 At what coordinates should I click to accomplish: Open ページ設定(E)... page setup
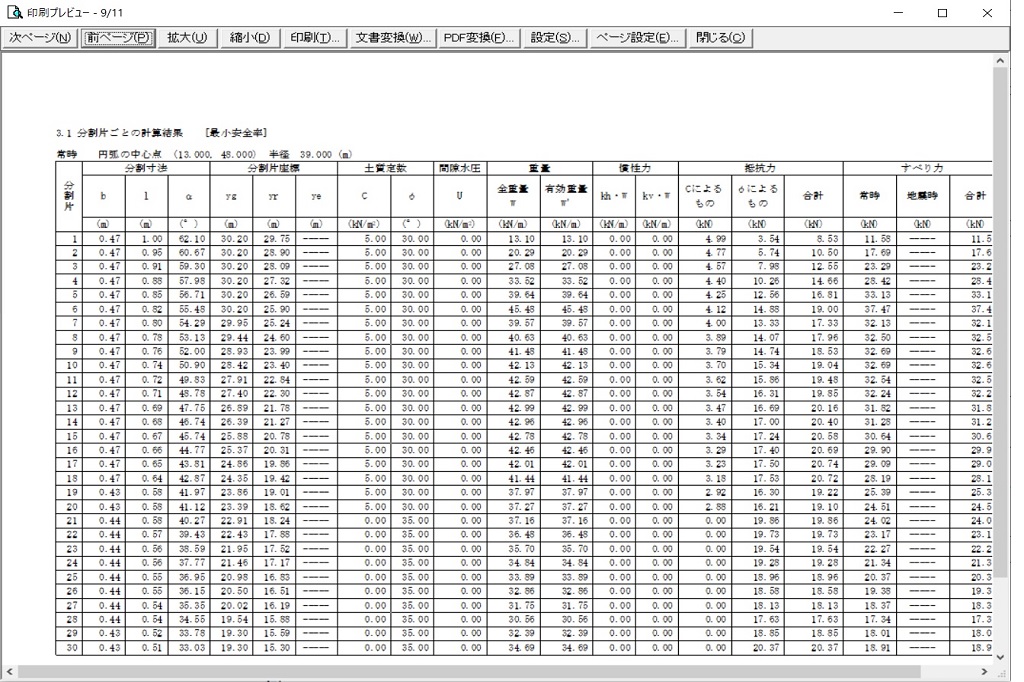[x=637, y=38]
